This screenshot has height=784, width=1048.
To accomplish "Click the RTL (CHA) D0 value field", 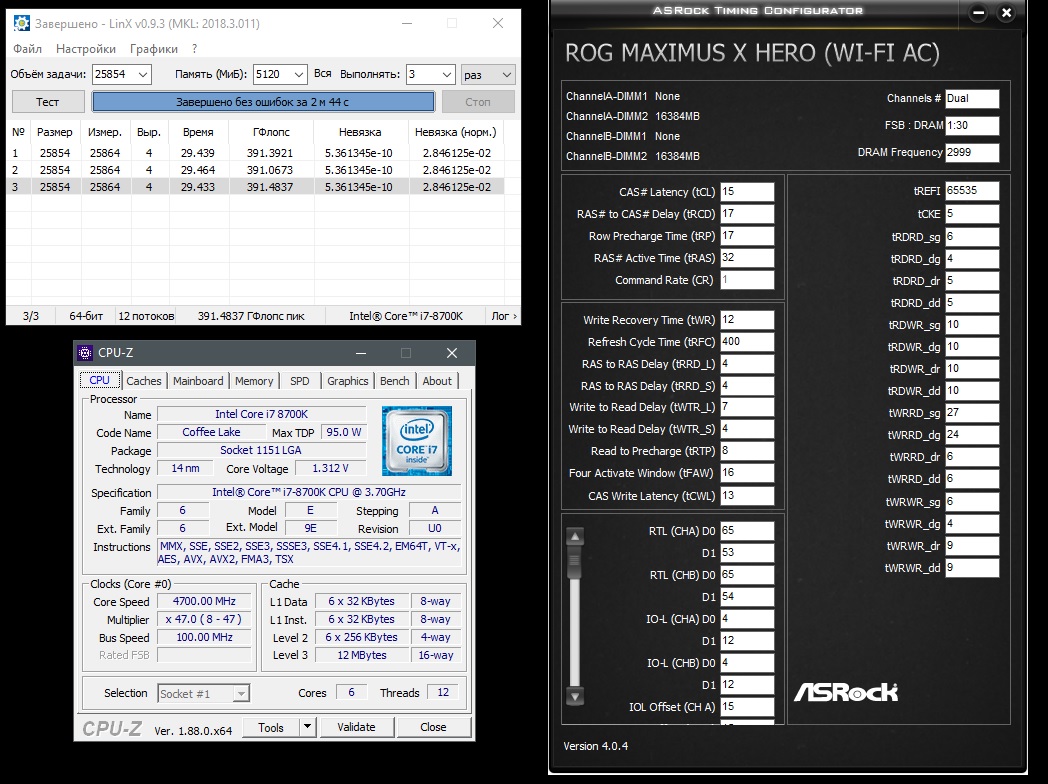I will click(747, 531).
